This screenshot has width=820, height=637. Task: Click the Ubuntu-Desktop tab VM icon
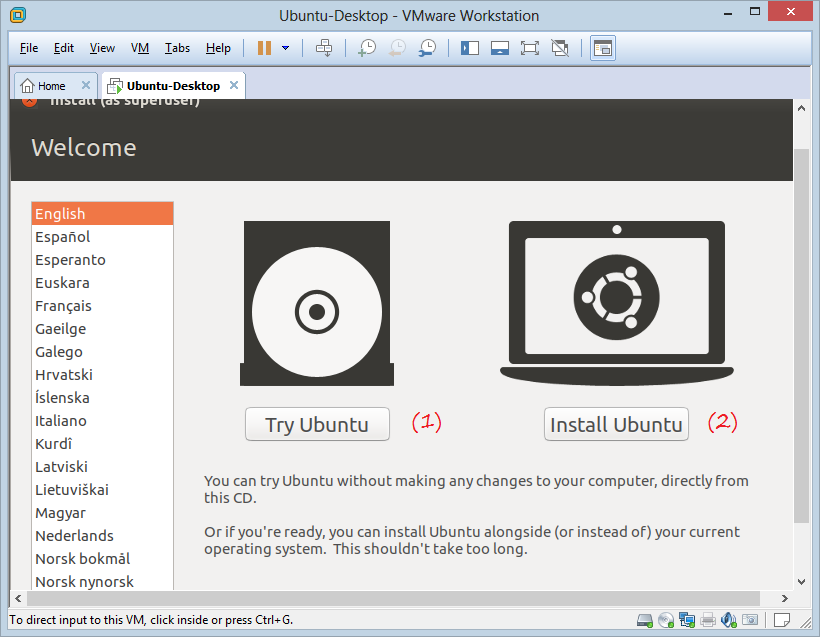[x=115, y=86]
